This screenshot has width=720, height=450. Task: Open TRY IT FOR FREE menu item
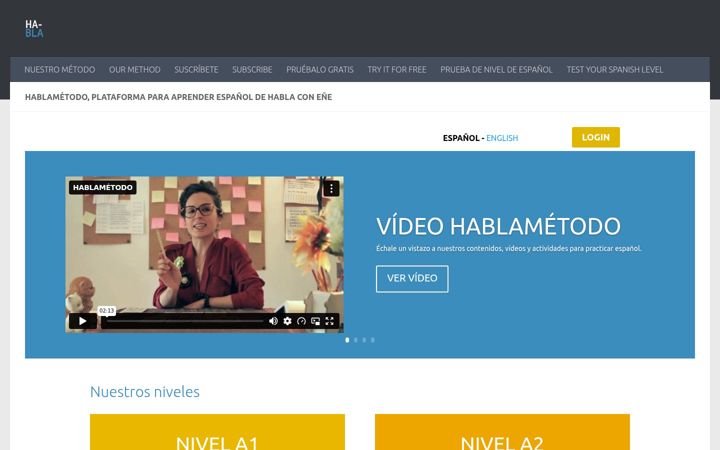point(397,69)
